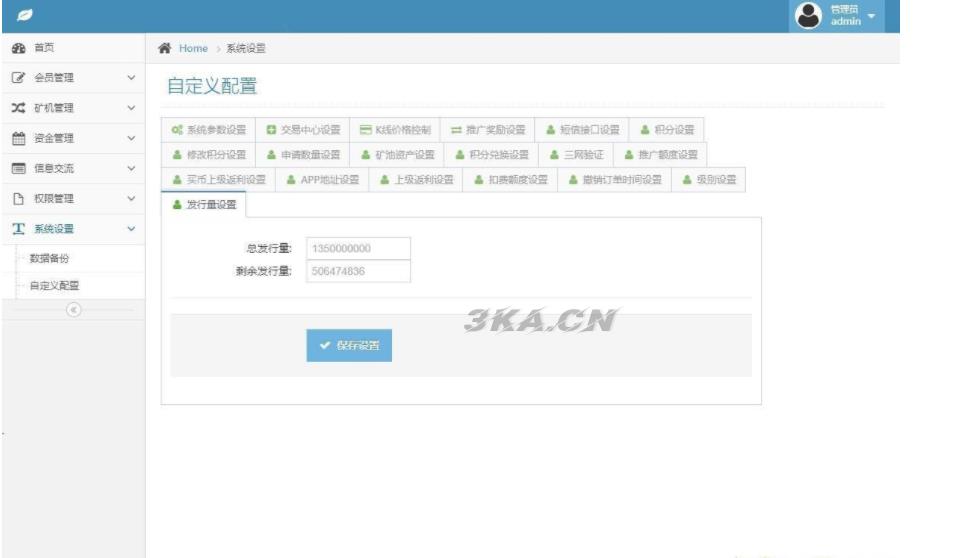This screenshot has width=954, height=558.
Task: Click the 矿机管理 shuffle icon
Action: (x=19, y=108)
